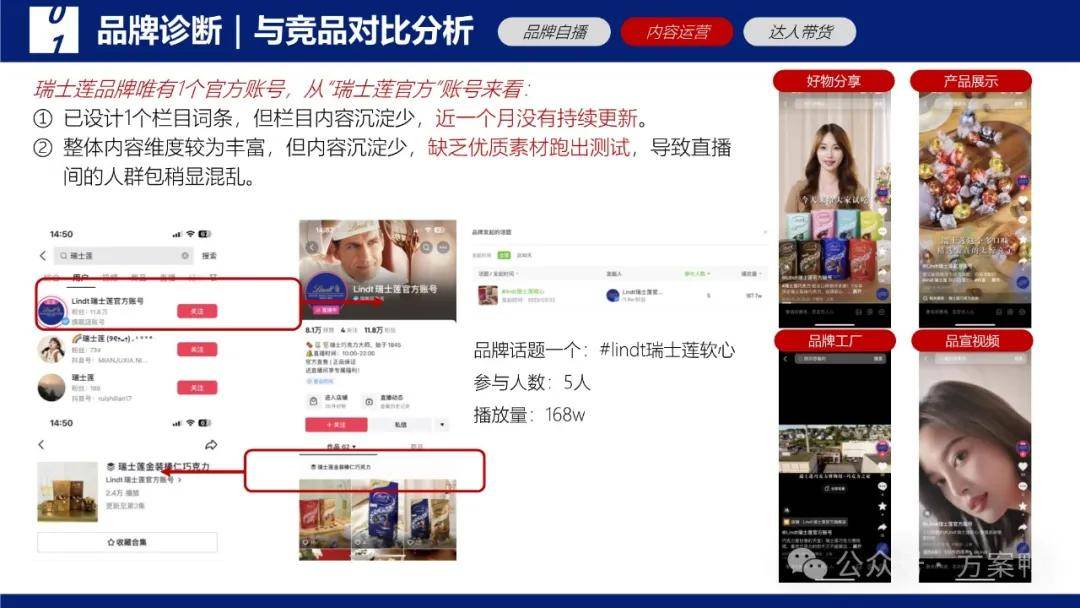Open Lindt瑞士莲官方账号 avatar in search results
This screenshot has height=608, width=1080.
[x=52, y=311]
